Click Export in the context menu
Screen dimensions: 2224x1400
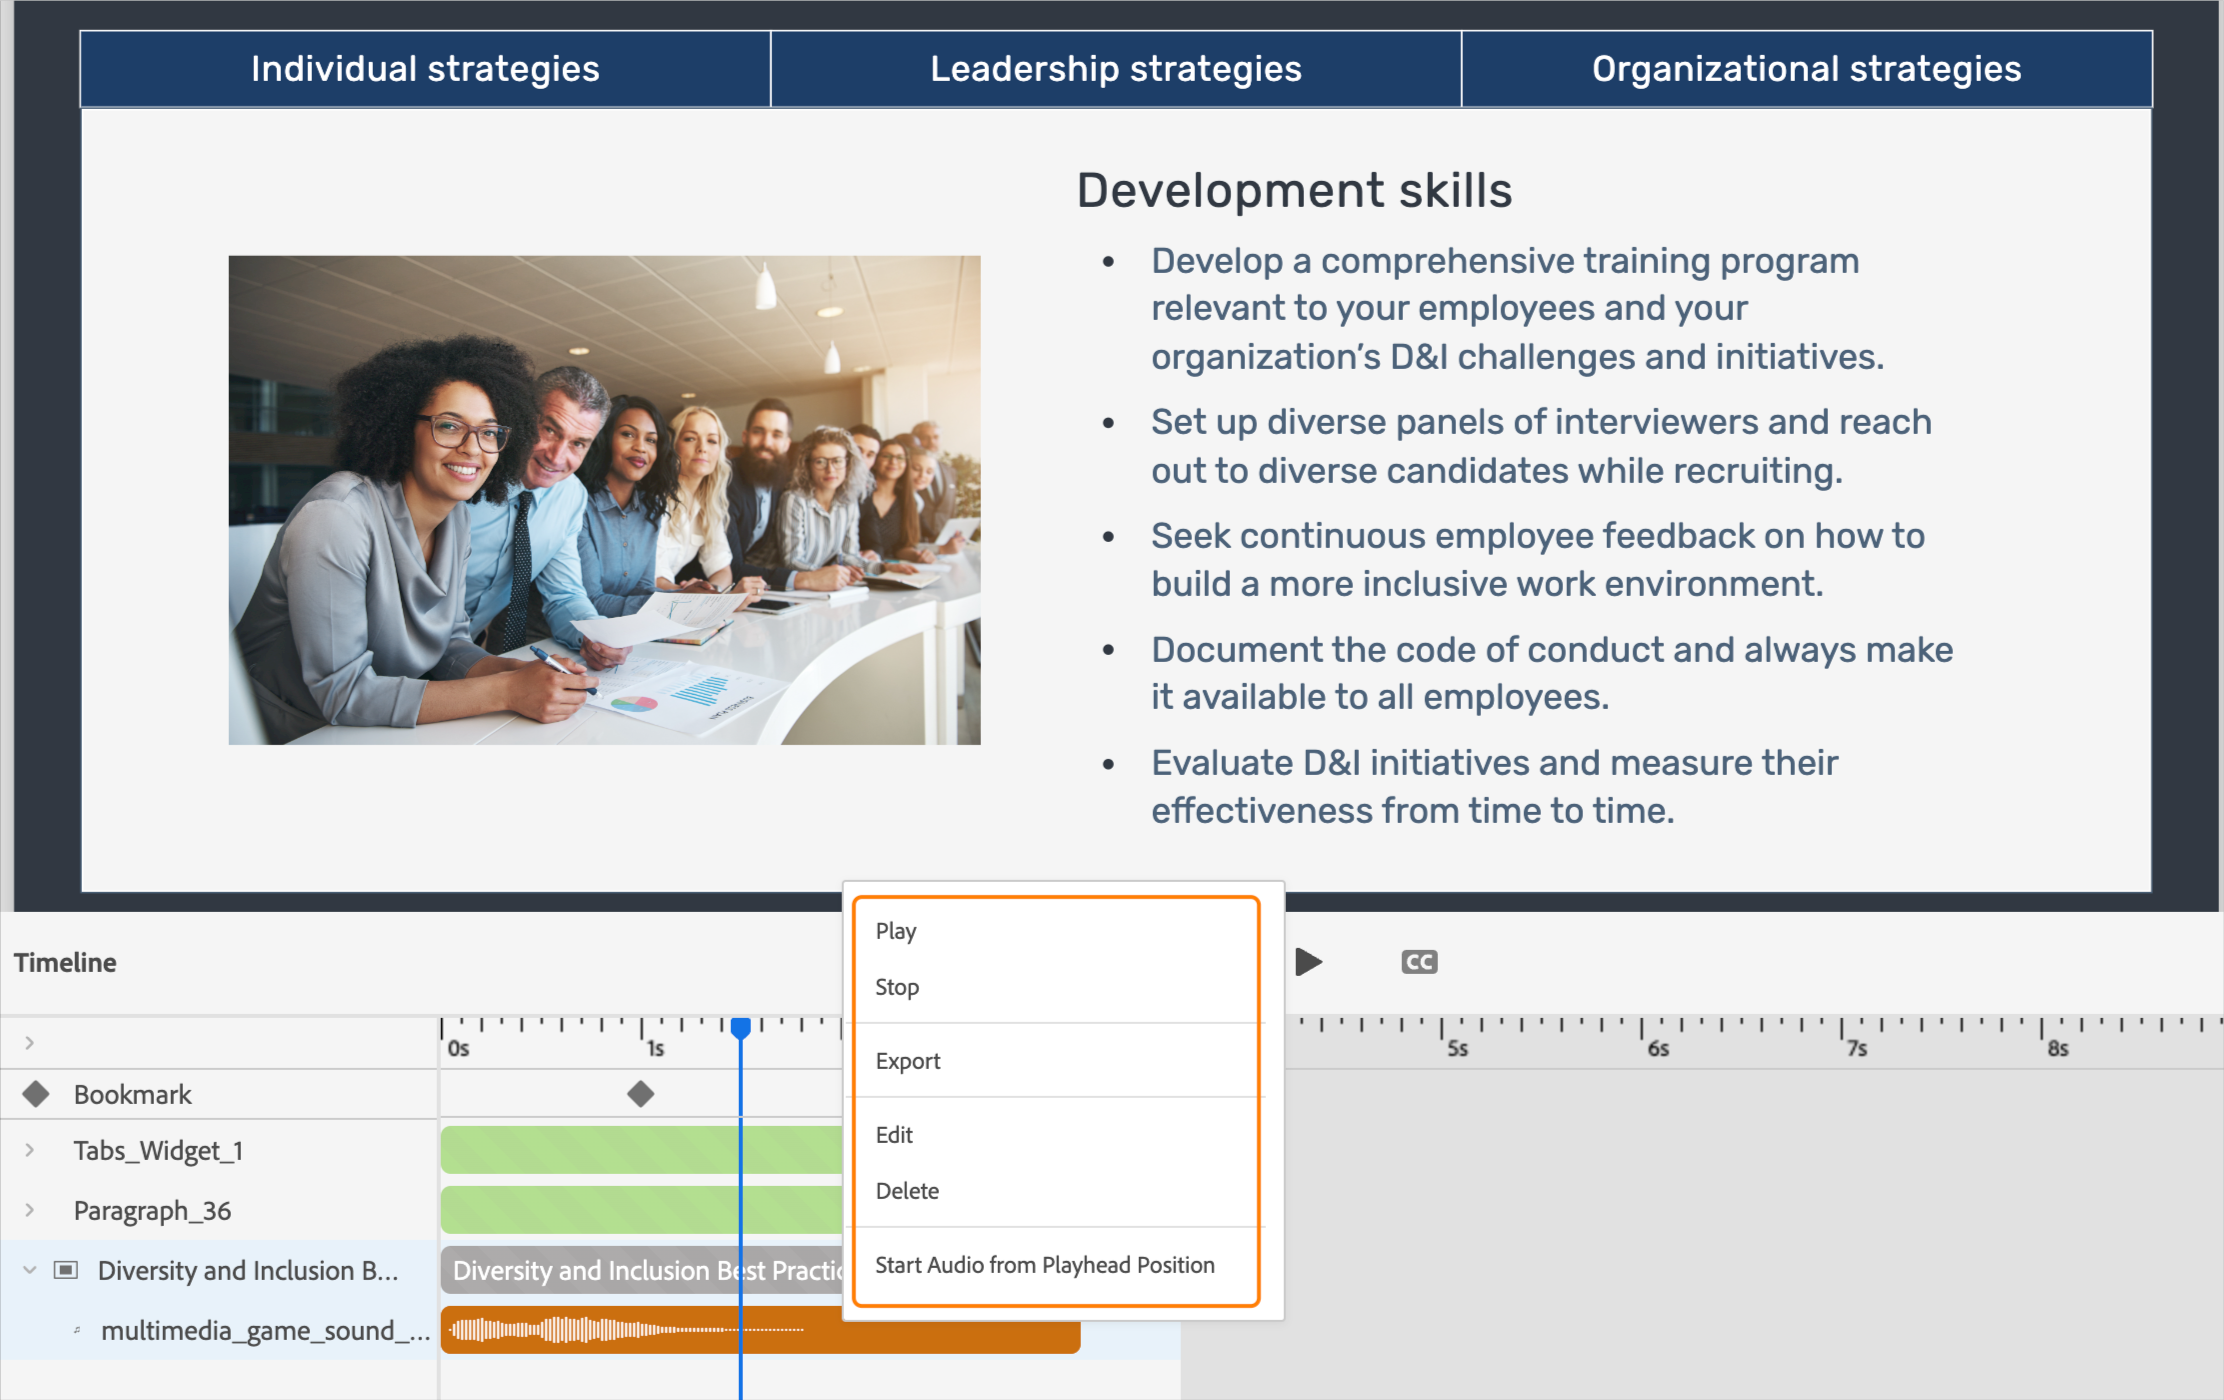click(x=907, y=1061)
